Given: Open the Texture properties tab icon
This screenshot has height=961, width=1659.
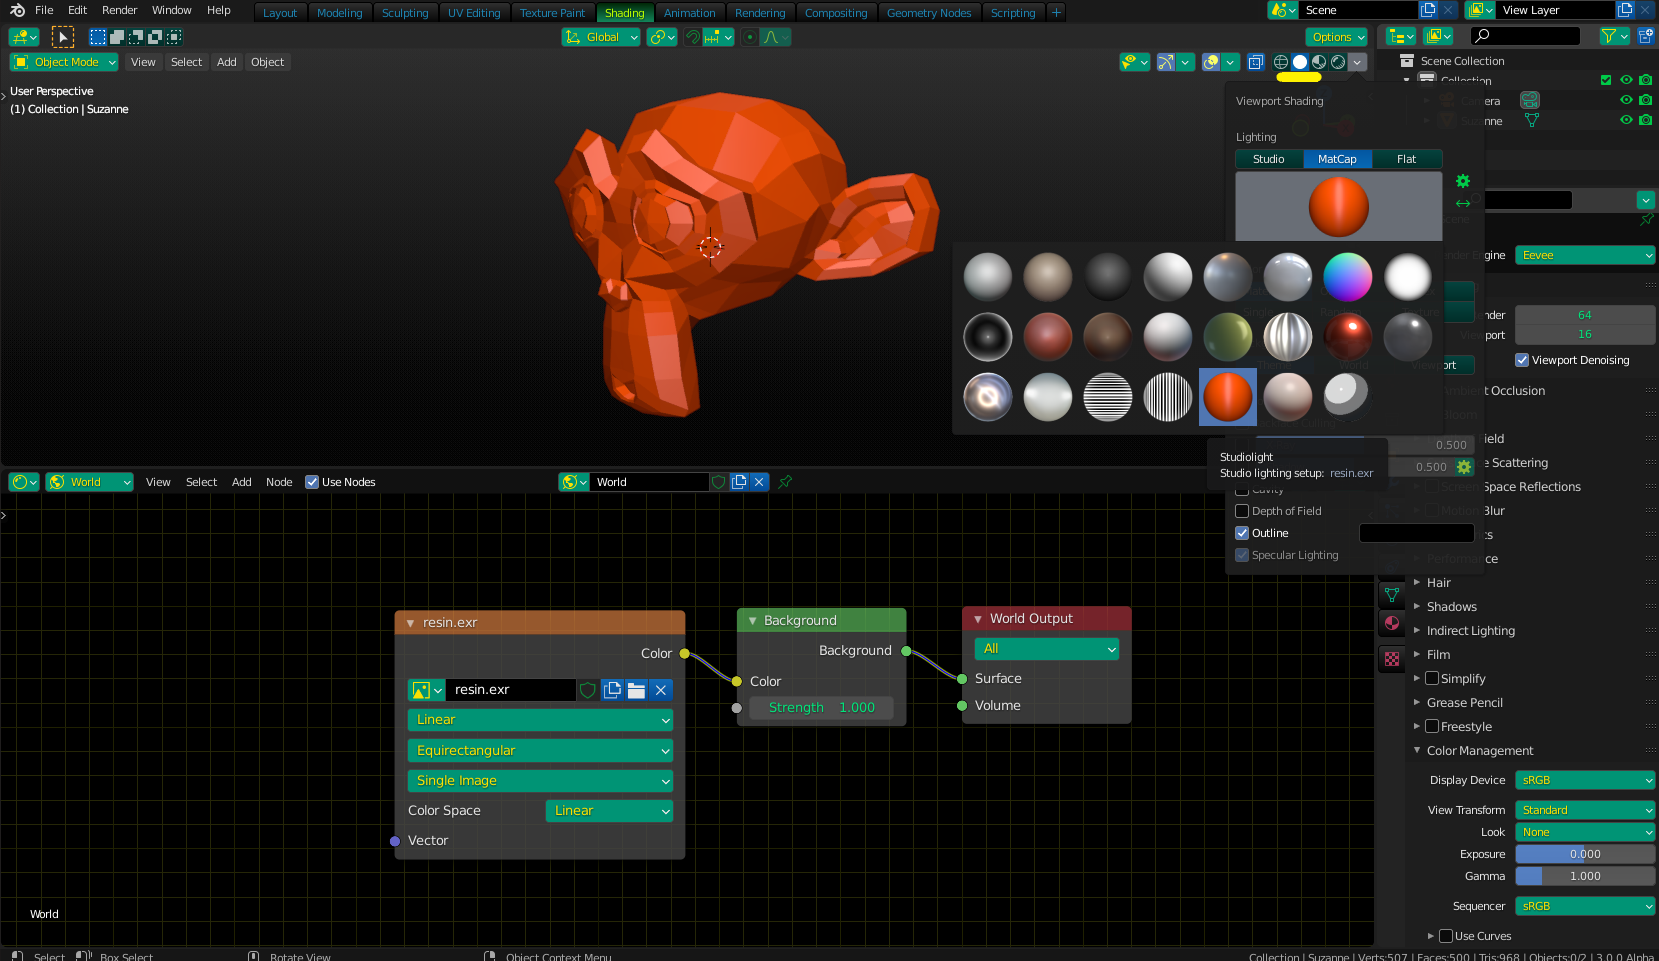Looking at the screenshot, I should (x=1392, y=659).
